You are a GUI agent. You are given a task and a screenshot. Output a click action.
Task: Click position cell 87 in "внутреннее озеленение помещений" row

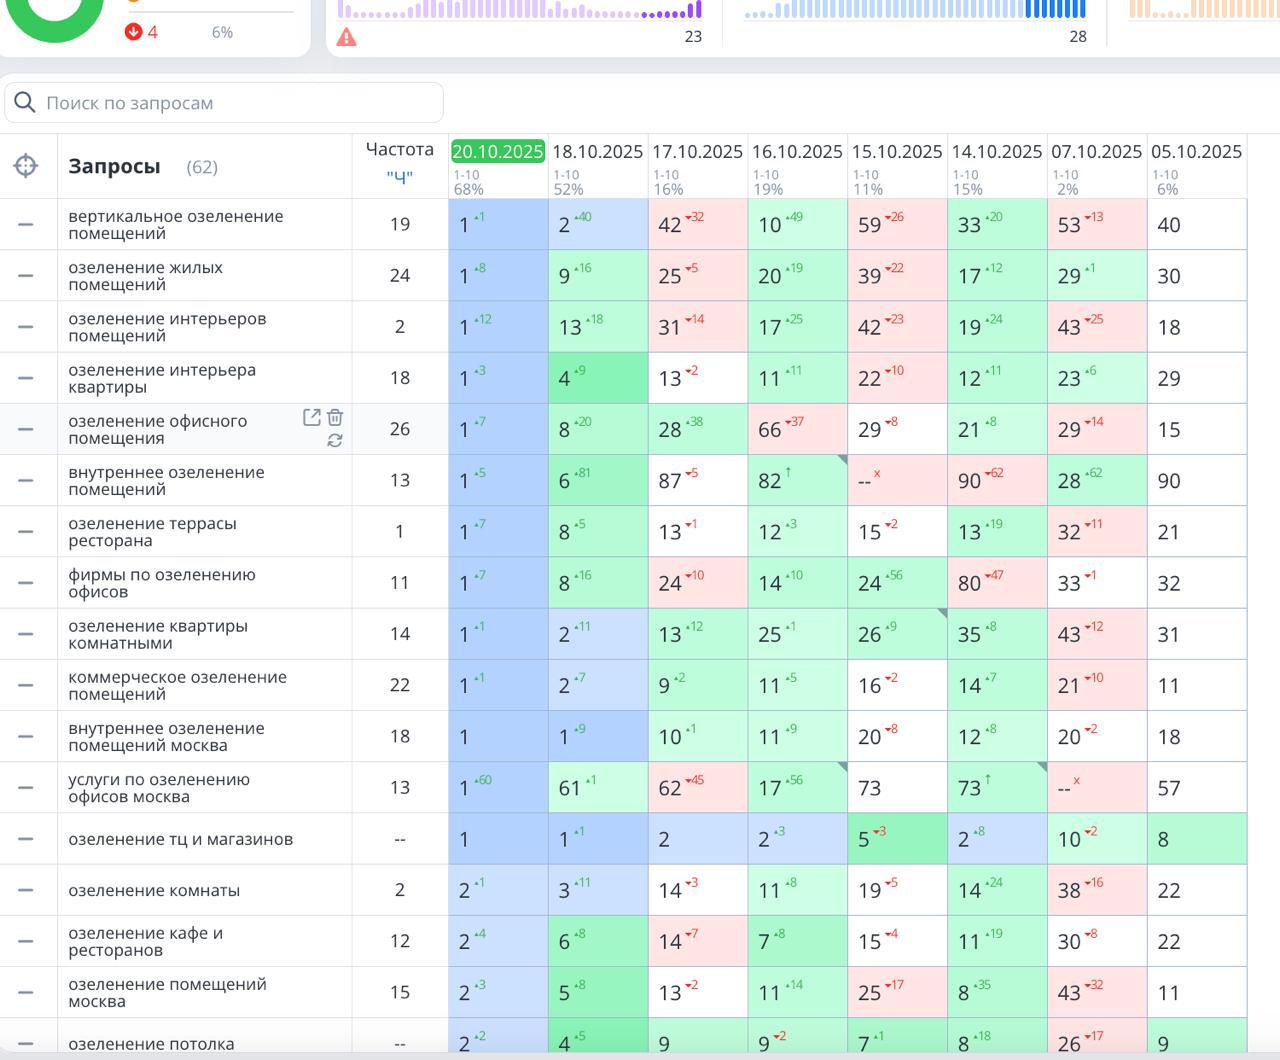pyautogui.click(x=698, y=480)
